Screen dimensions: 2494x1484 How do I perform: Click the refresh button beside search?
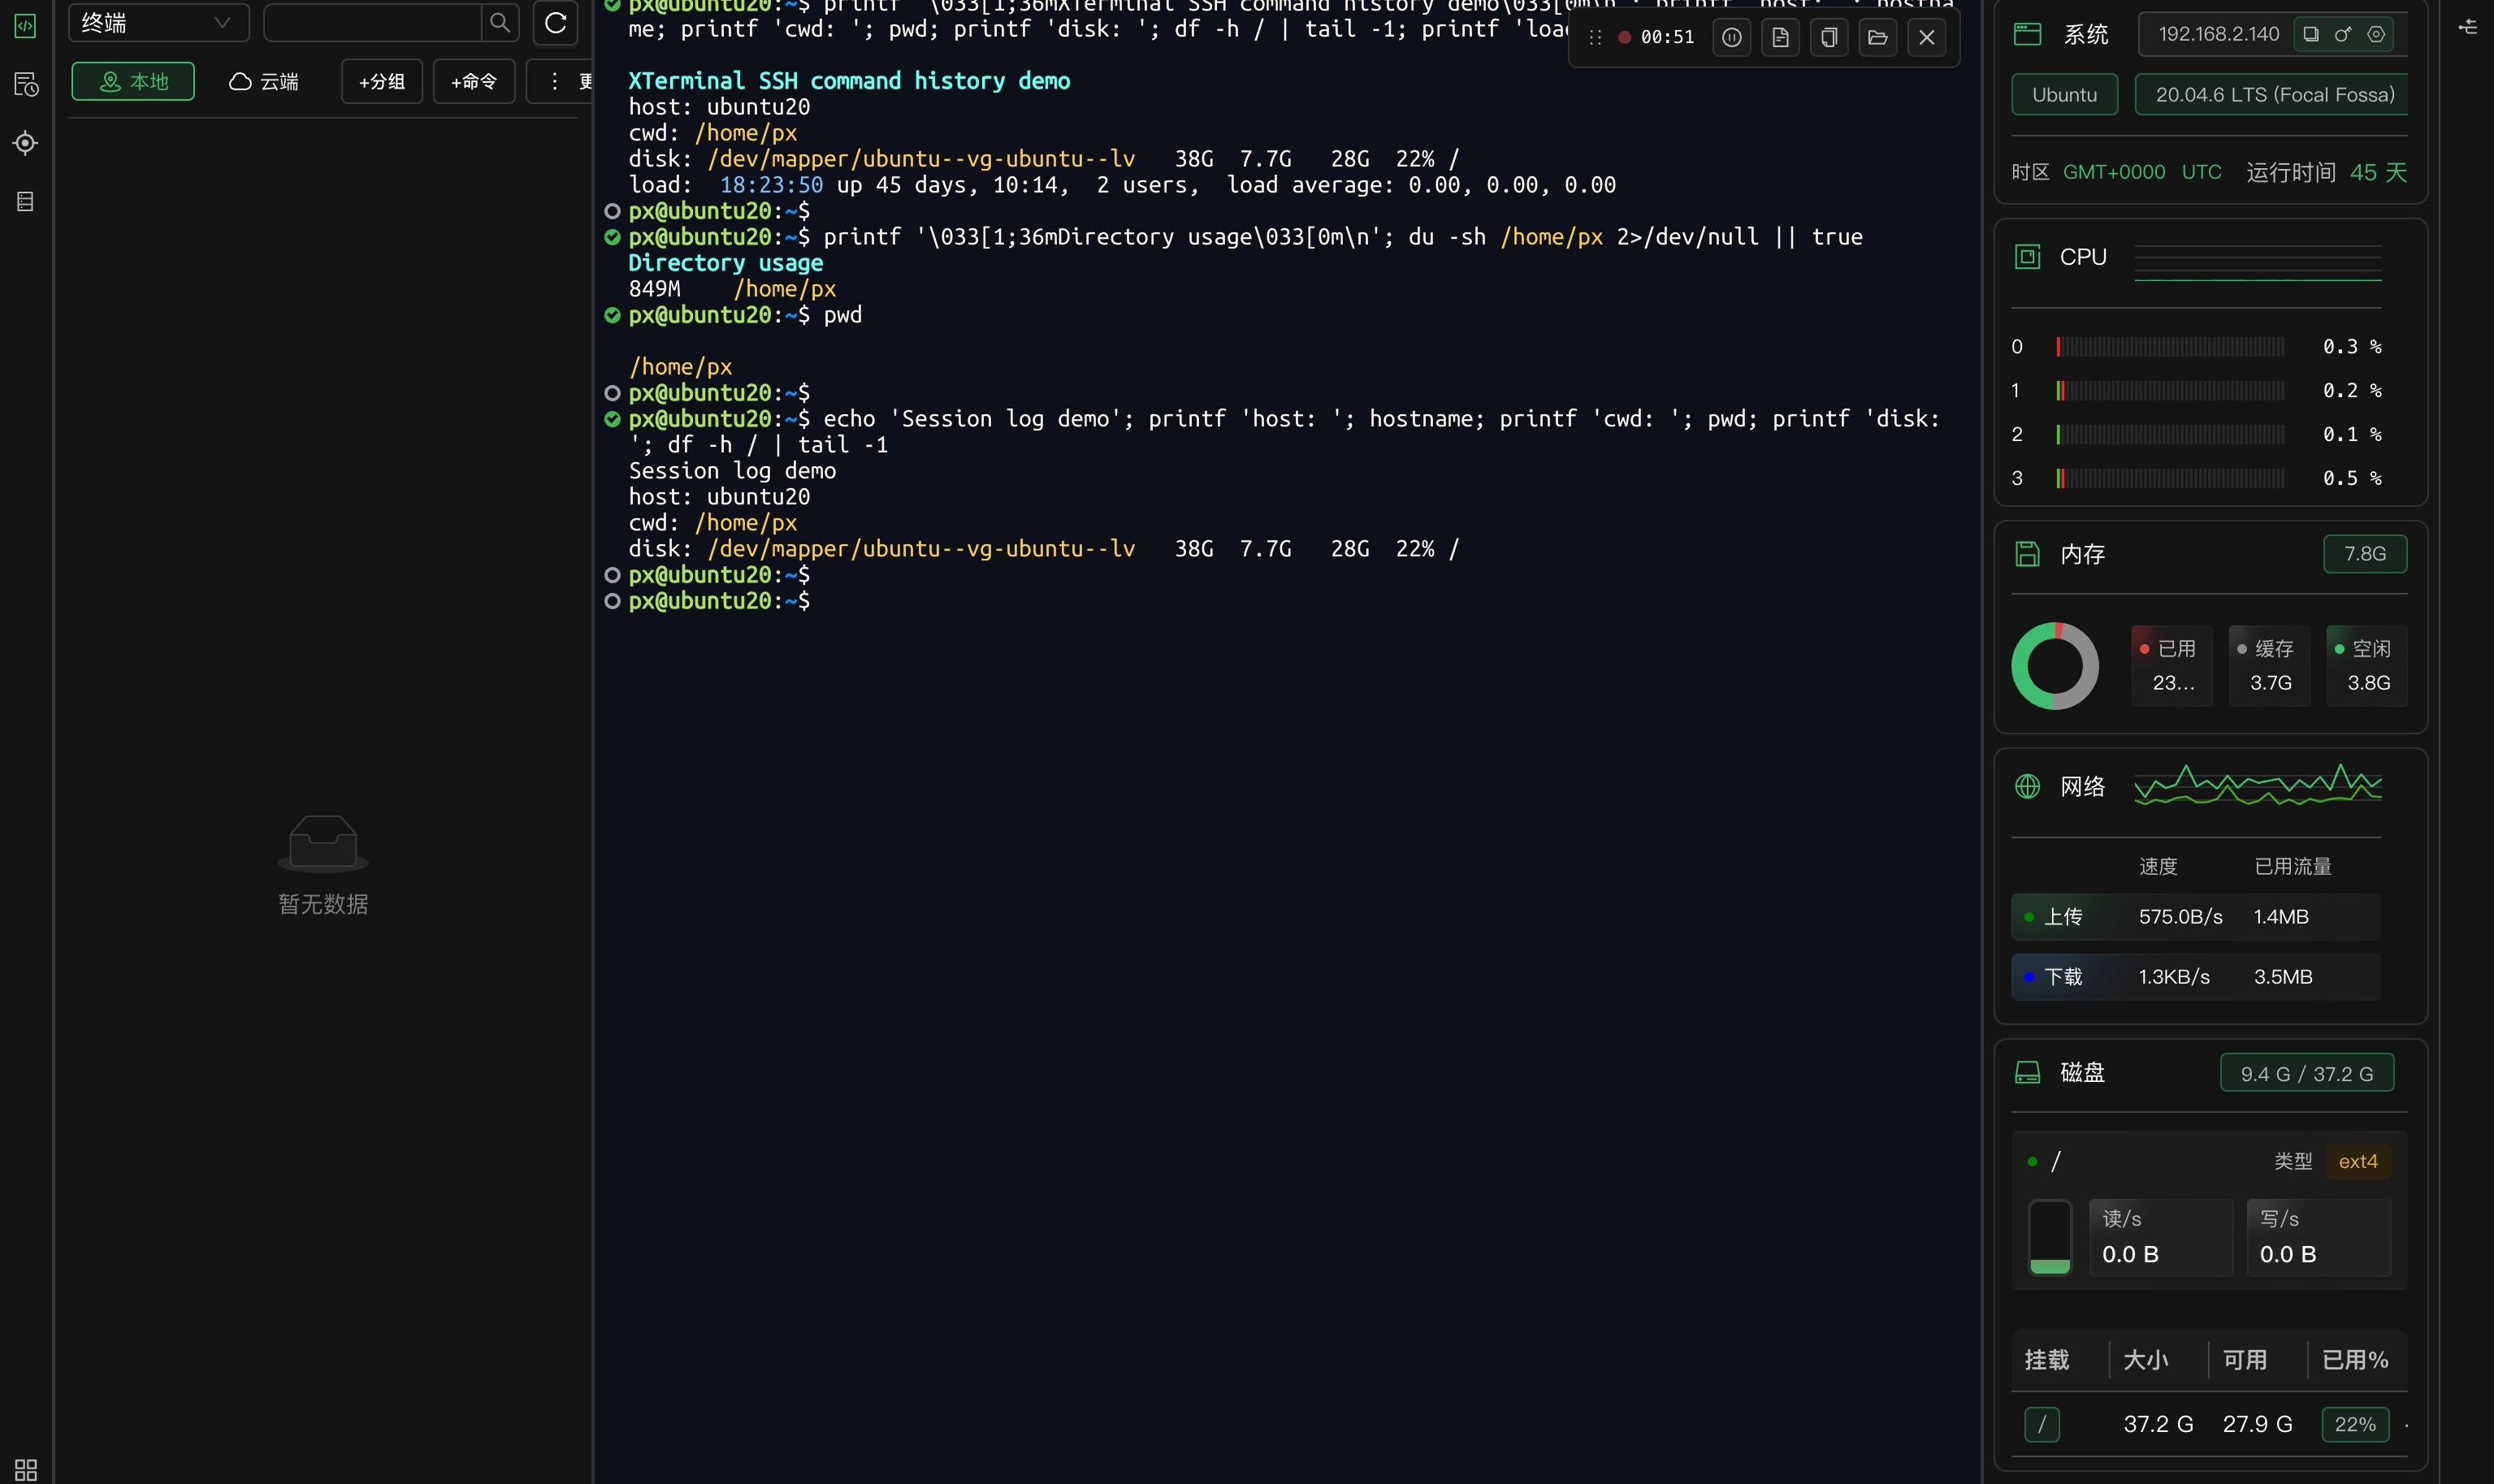pyautogui.click(x=555, y=22)
